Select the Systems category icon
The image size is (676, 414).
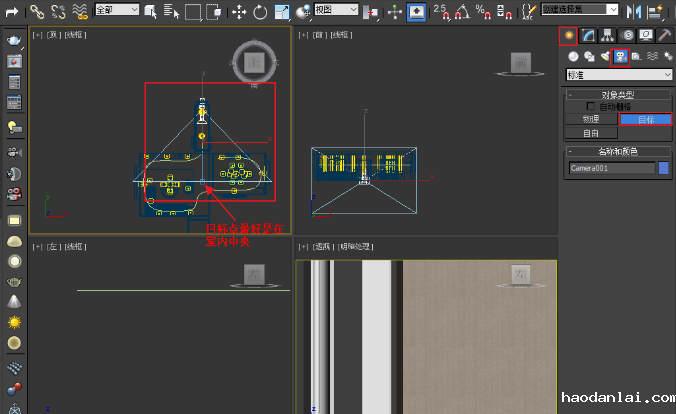[668, 56]
